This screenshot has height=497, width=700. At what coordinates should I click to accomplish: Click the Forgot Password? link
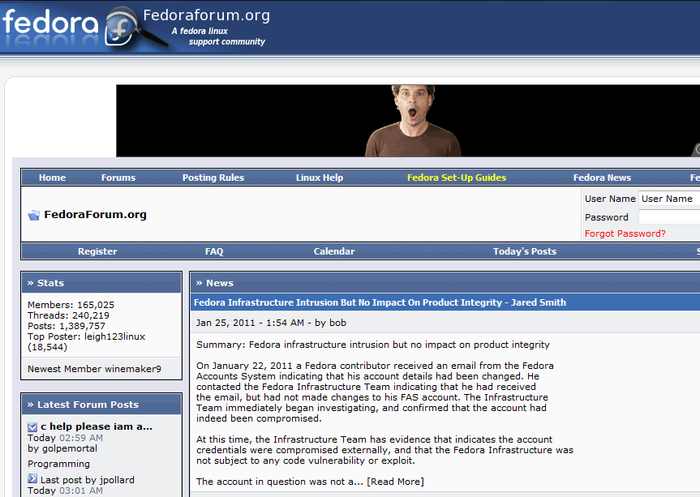(625, 234)
